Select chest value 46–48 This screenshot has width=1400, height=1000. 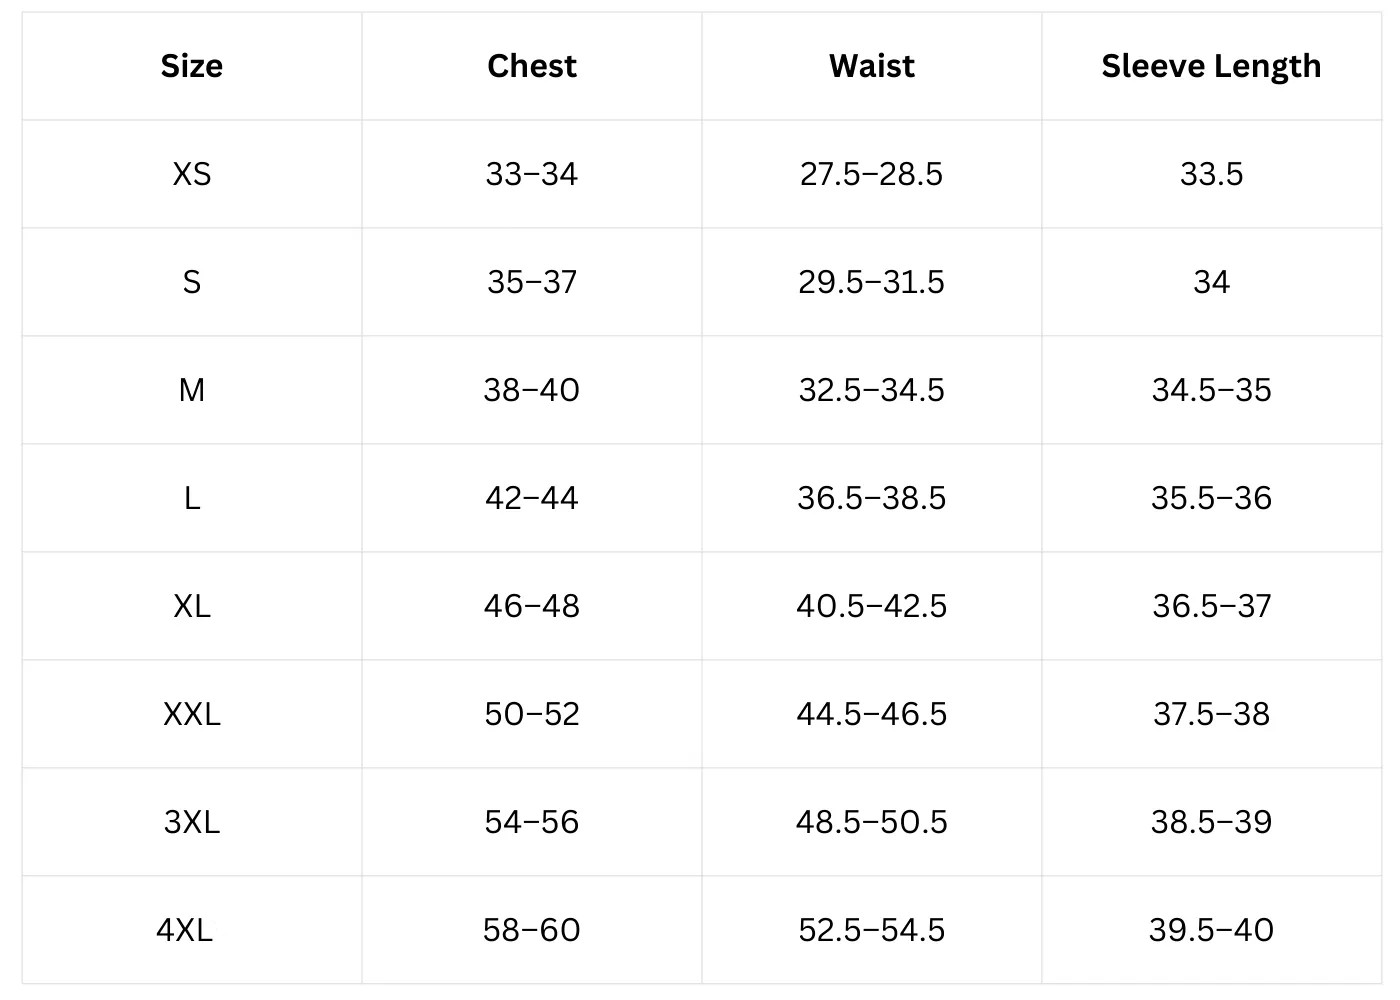pos(531,606)
